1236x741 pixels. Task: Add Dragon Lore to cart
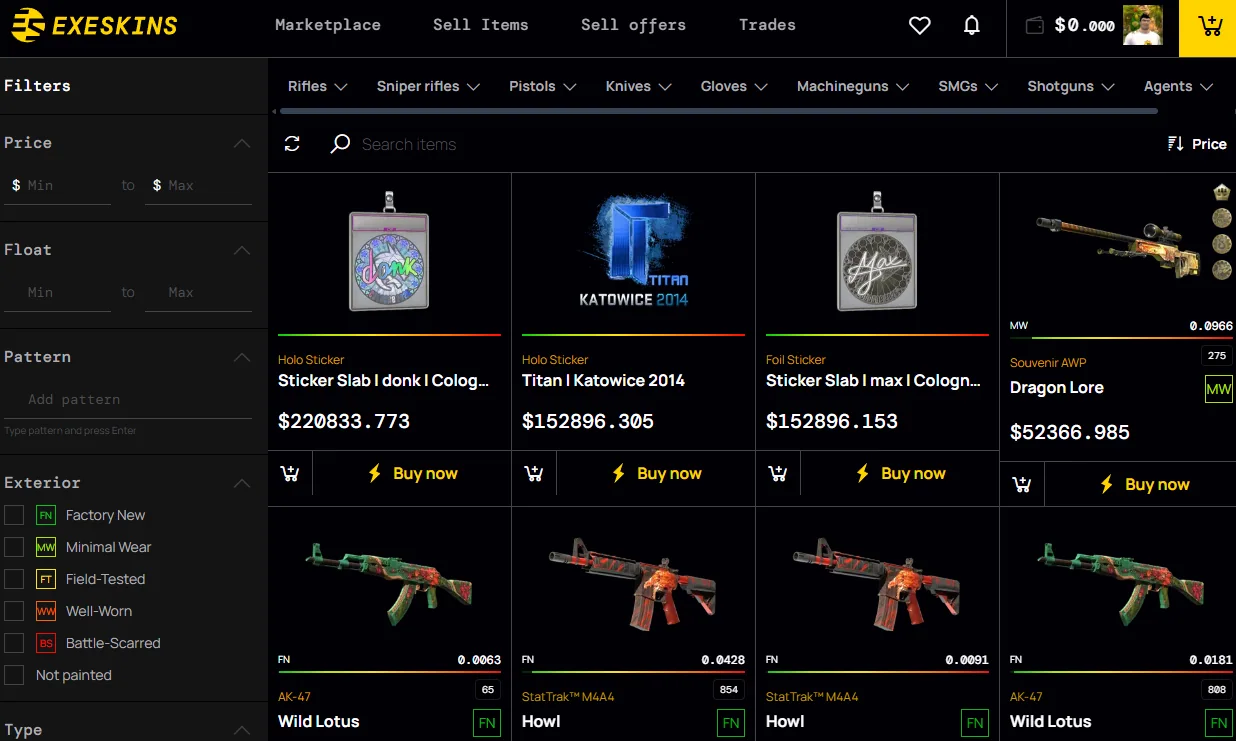coord(1022,484)
